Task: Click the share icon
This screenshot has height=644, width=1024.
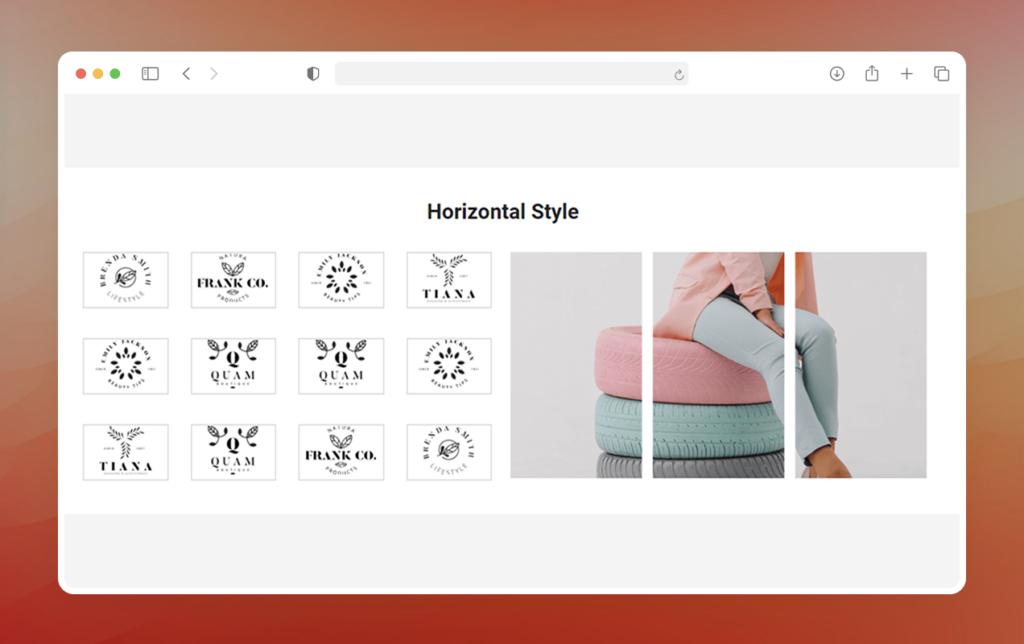Action: coord(872,73)
